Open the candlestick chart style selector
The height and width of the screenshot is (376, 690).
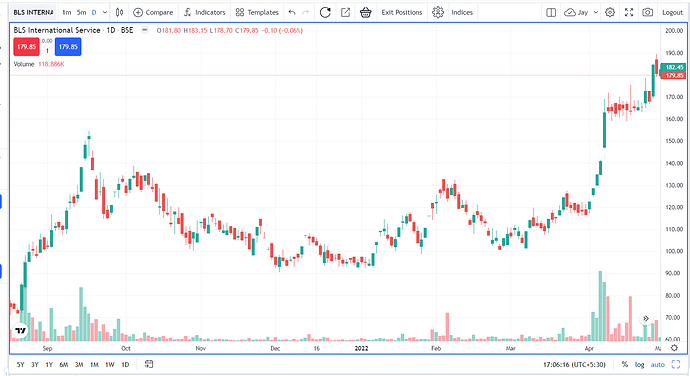119,12
